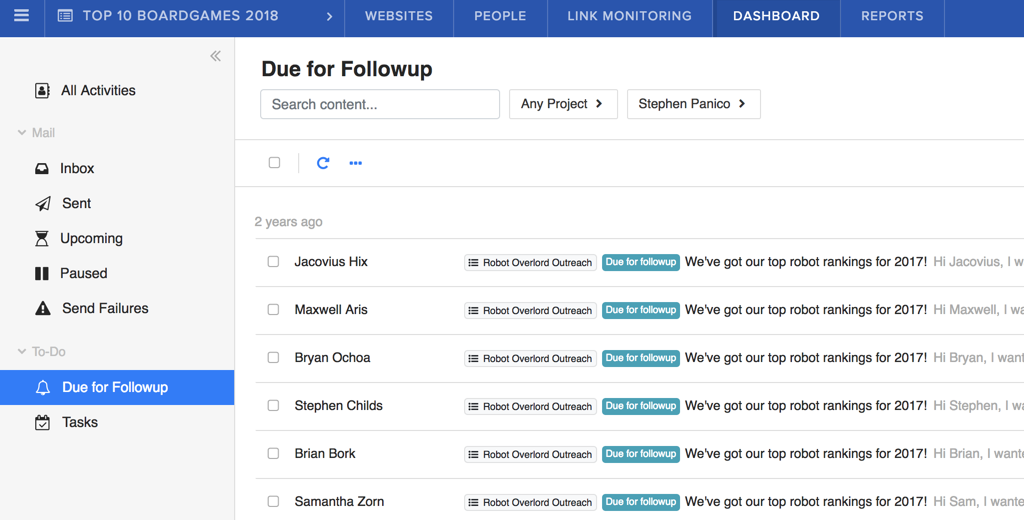Switch to the Link Monitoring tab
1024x520 pixels.
click(629, 16)
